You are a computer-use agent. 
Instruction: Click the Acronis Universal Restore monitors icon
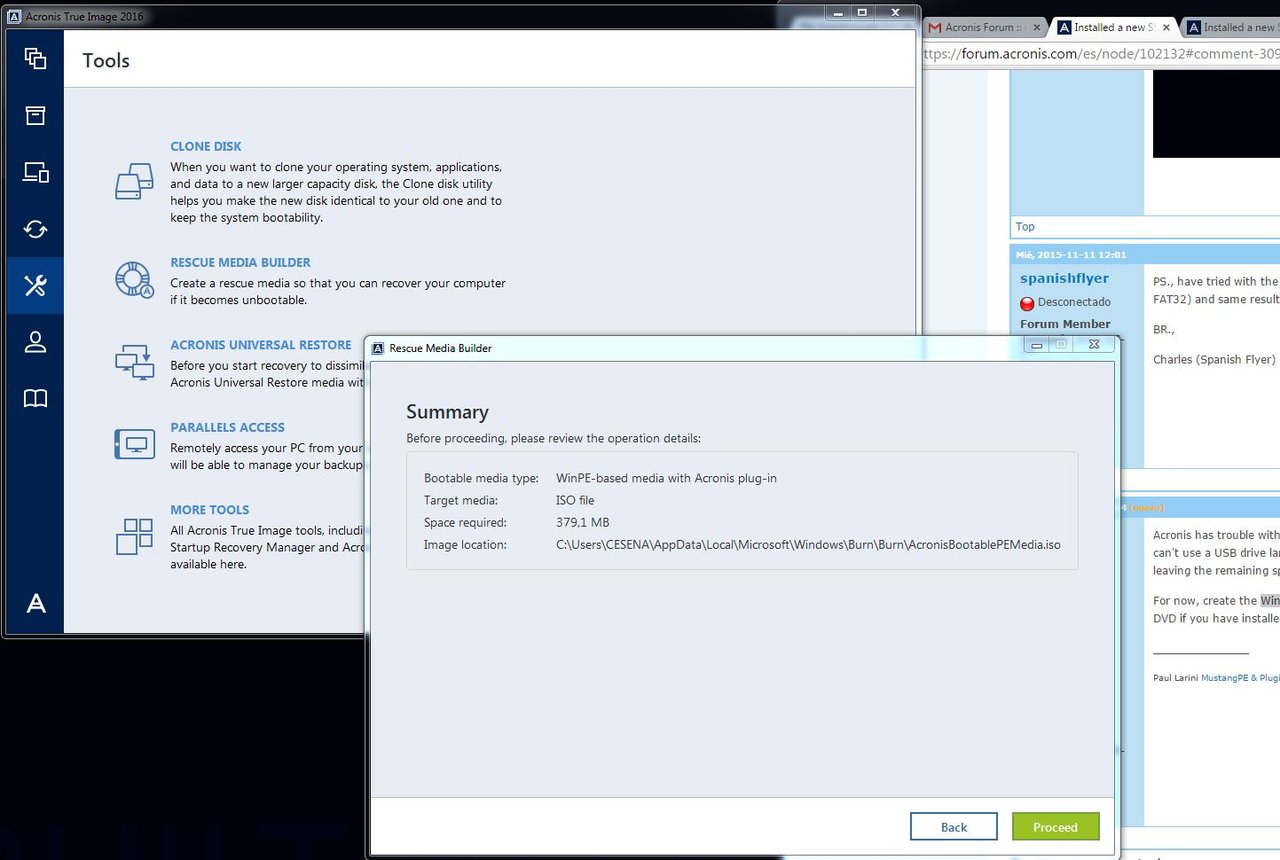pos(134,361)
